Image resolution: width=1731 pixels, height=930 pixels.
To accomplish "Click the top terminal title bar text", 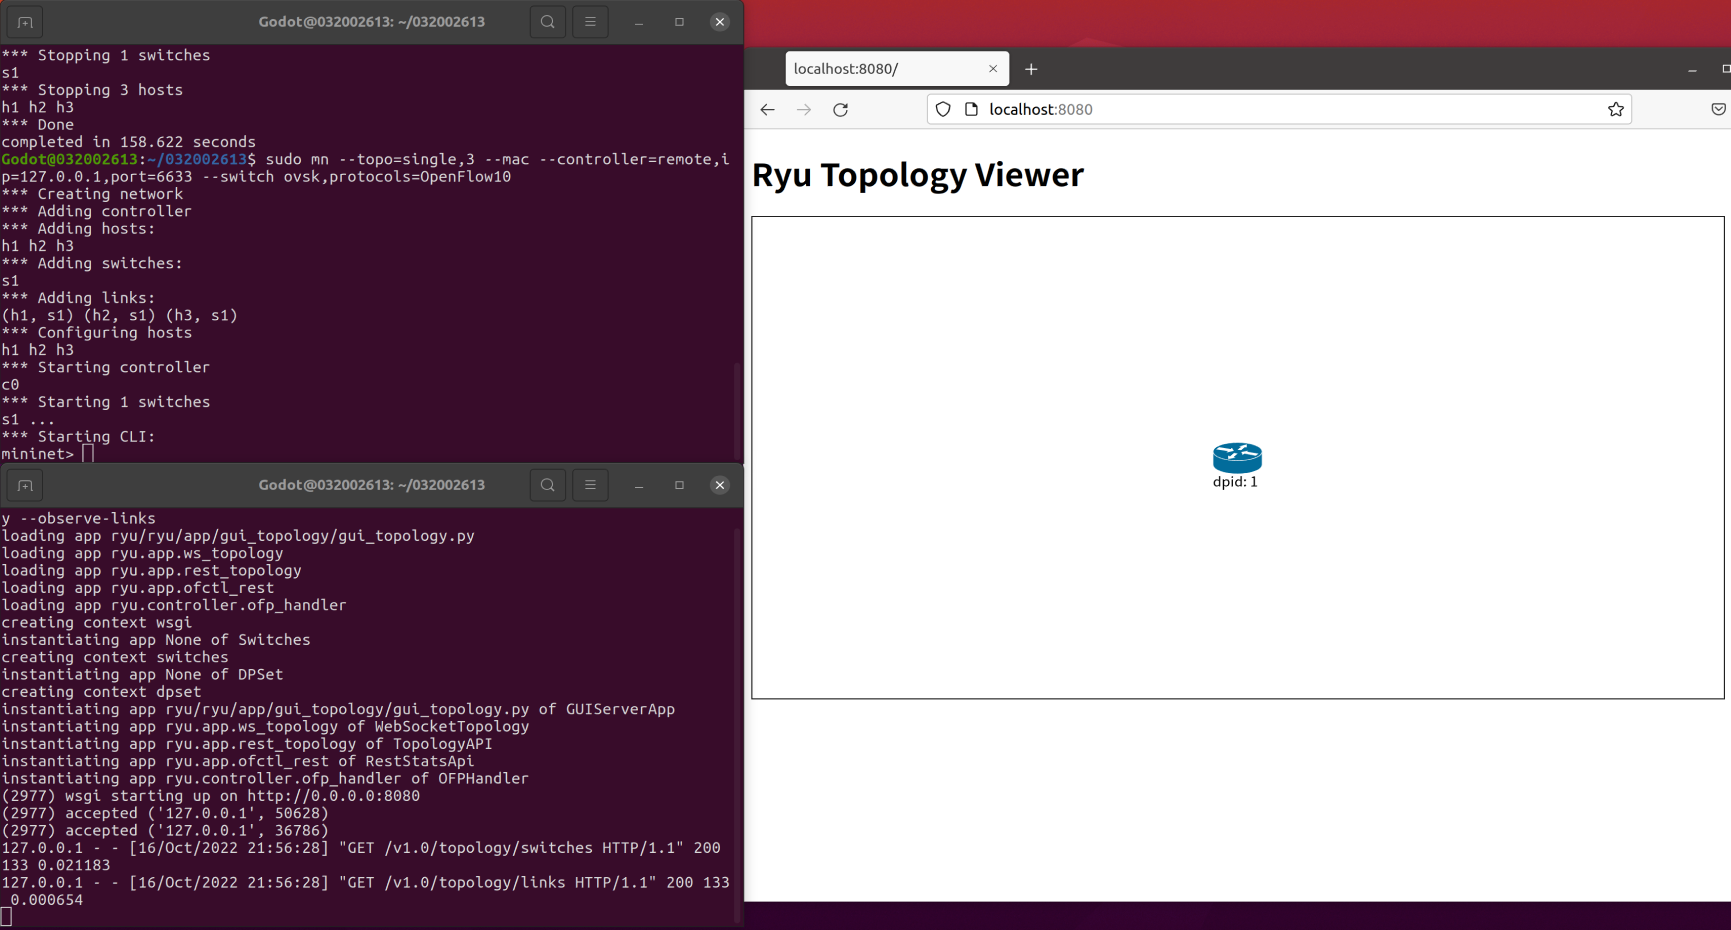I will 372,22.
